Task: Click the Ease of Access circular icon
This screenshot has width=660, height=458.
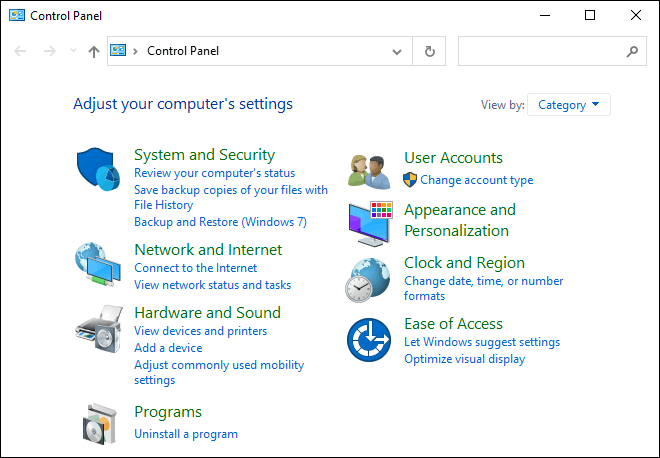Action: (369, 339)
